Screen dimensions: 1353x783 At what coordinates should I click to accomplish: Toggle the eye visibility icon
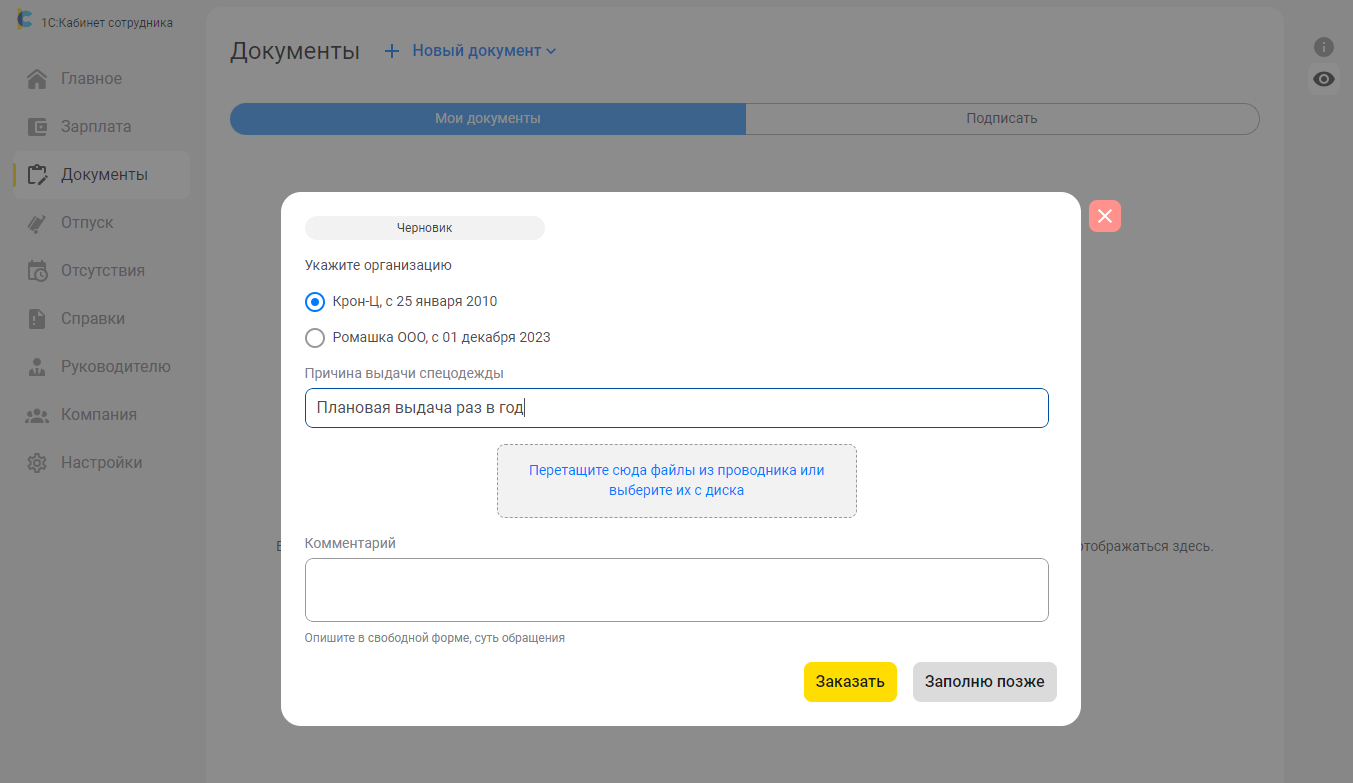[1324, 79]
